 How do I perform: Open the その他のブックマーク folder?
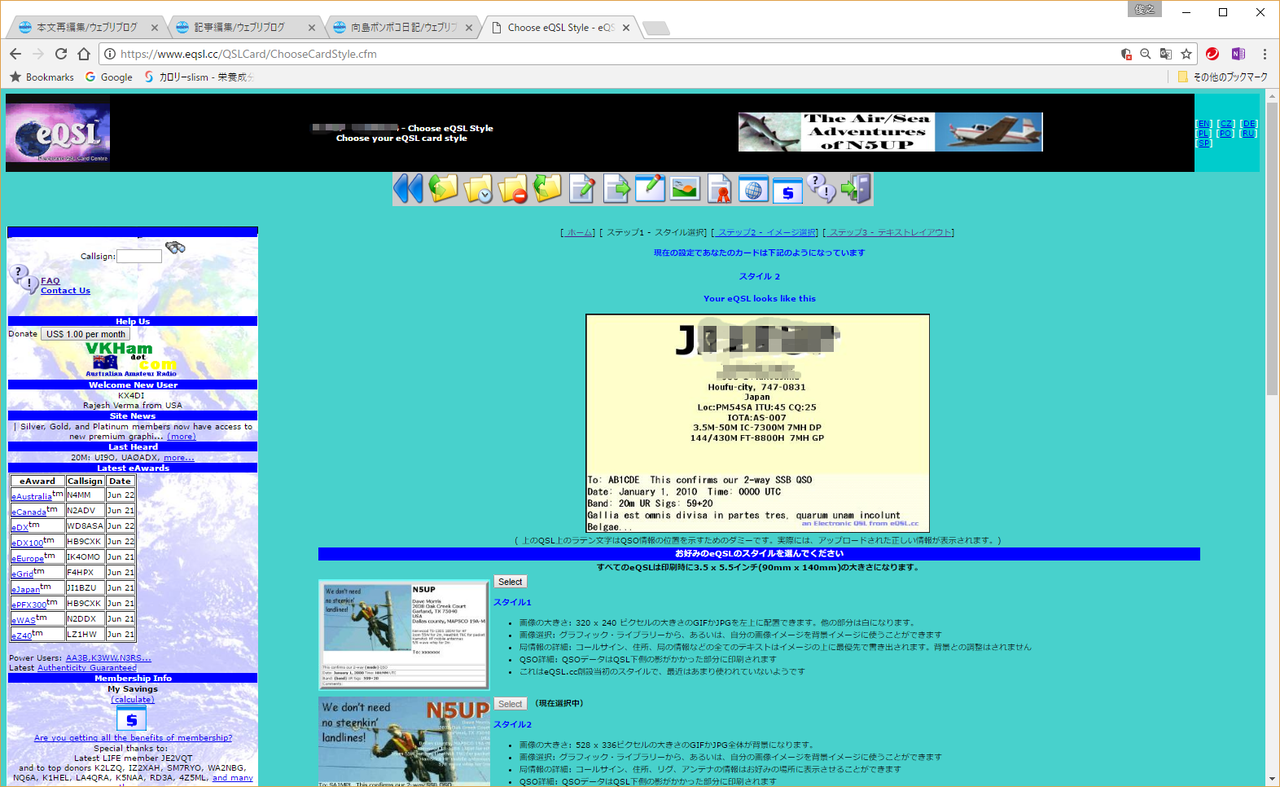pyautogui.click(x=1222, y=77)
